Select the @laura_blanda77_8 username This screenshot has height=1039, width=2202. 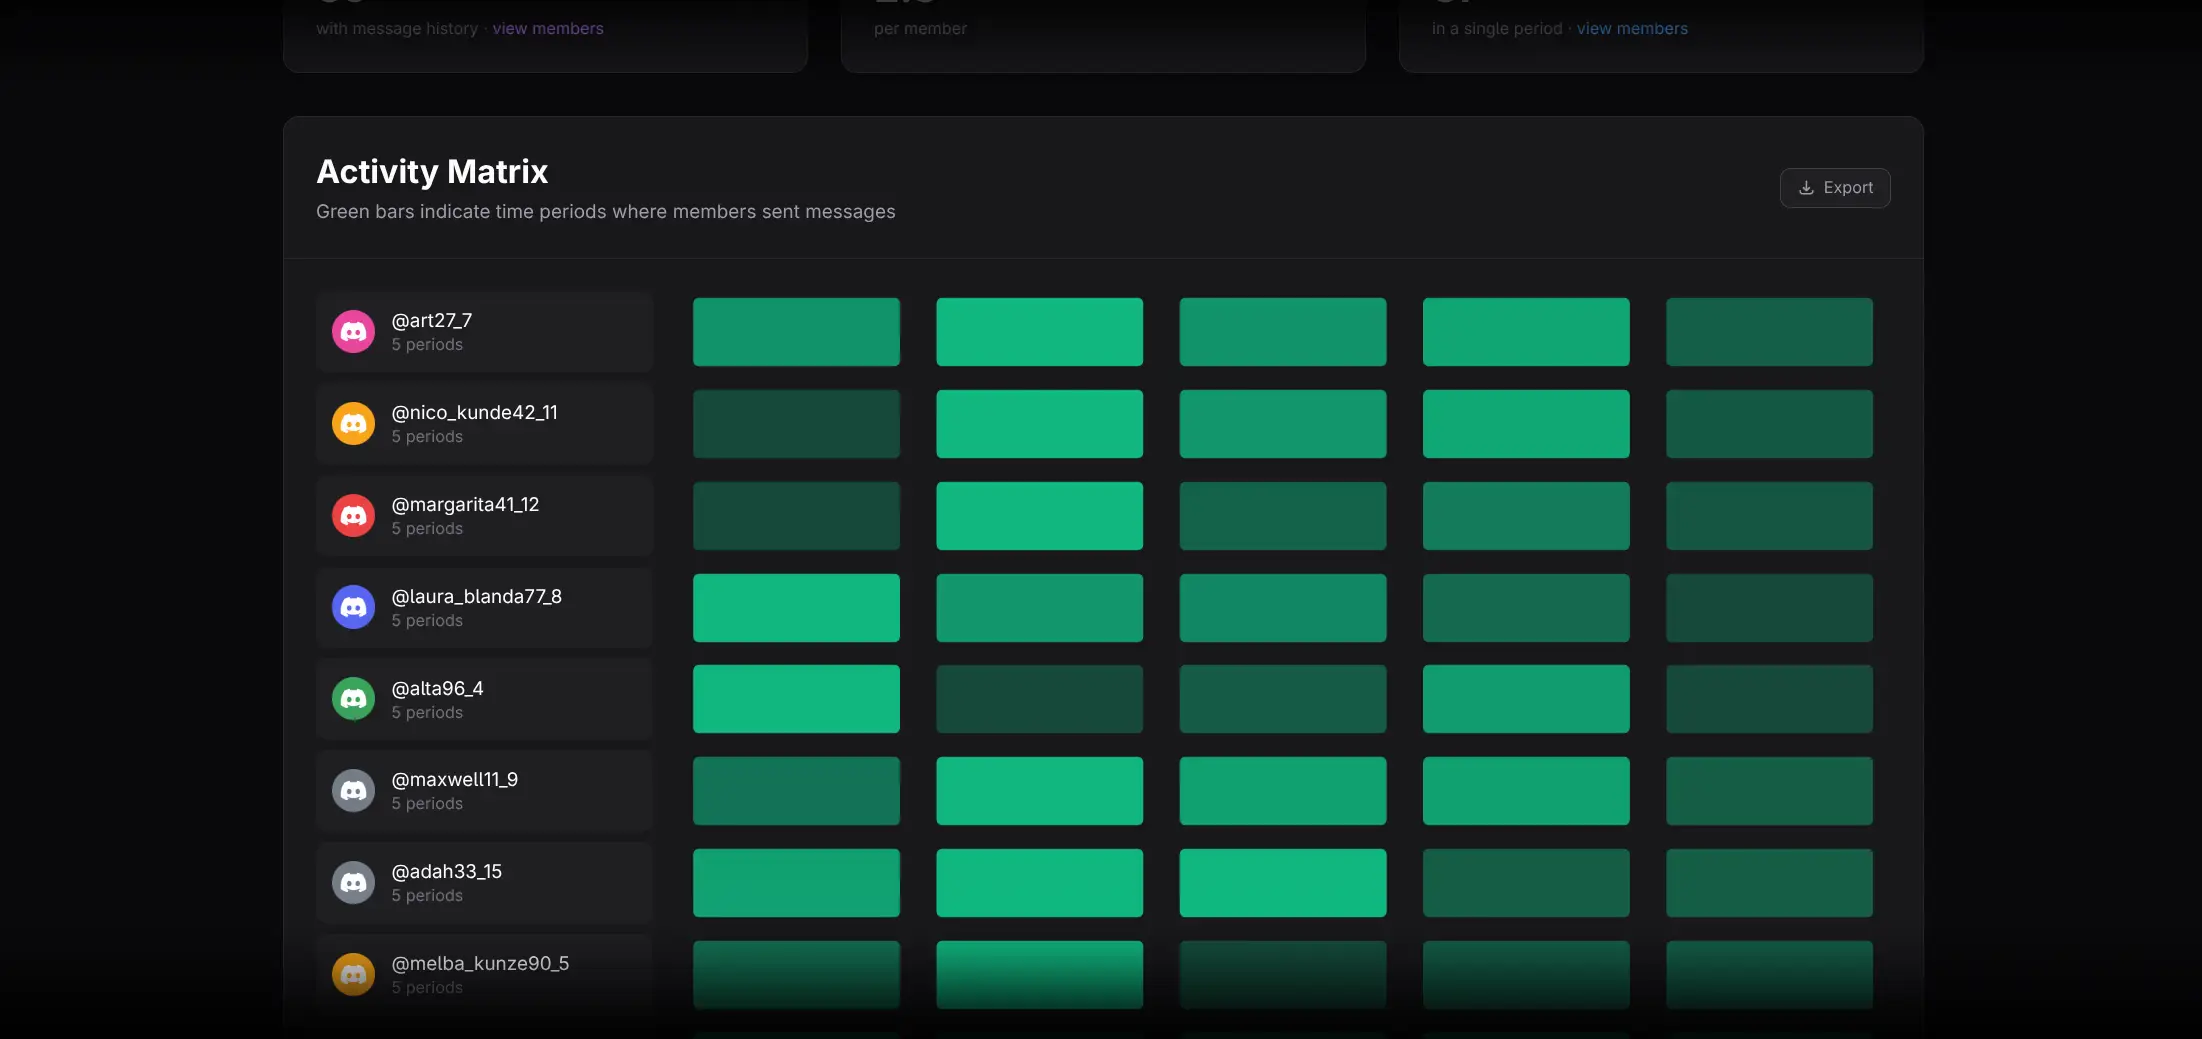[477, 596]
